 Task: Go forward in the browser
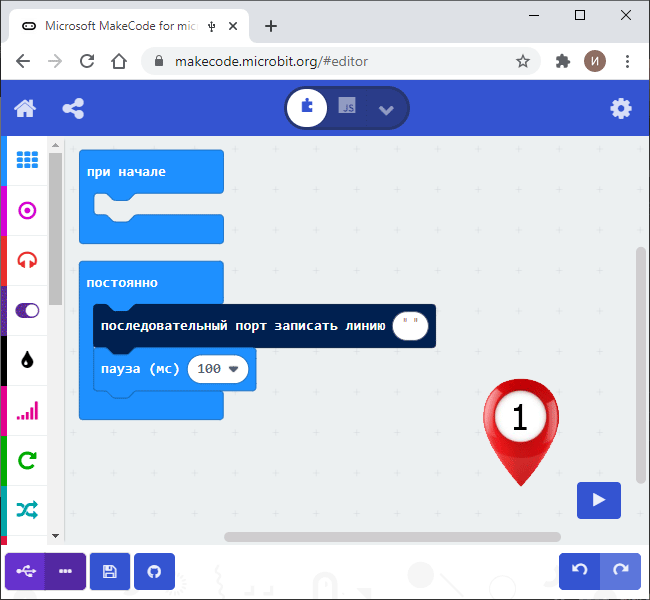tap(55, 61)
